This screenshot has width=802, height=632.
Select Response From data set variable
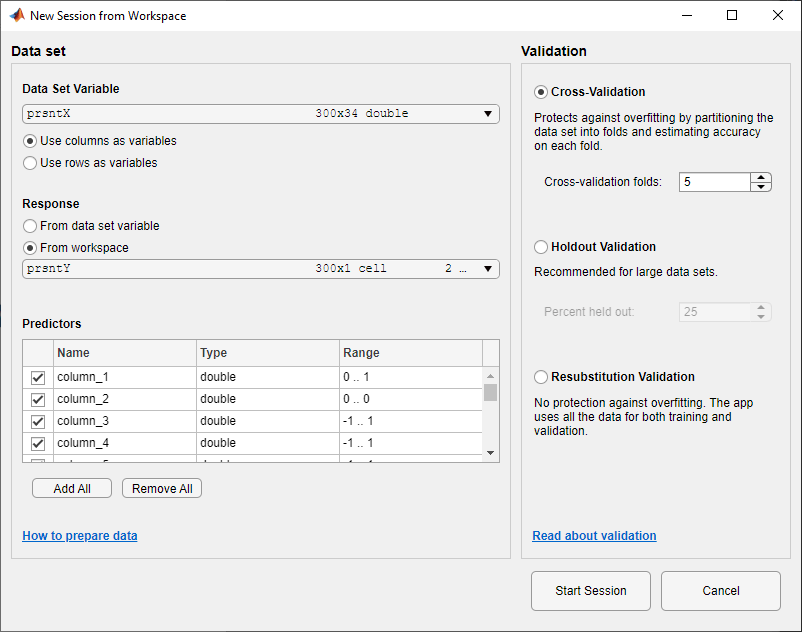tap(30, 226)
